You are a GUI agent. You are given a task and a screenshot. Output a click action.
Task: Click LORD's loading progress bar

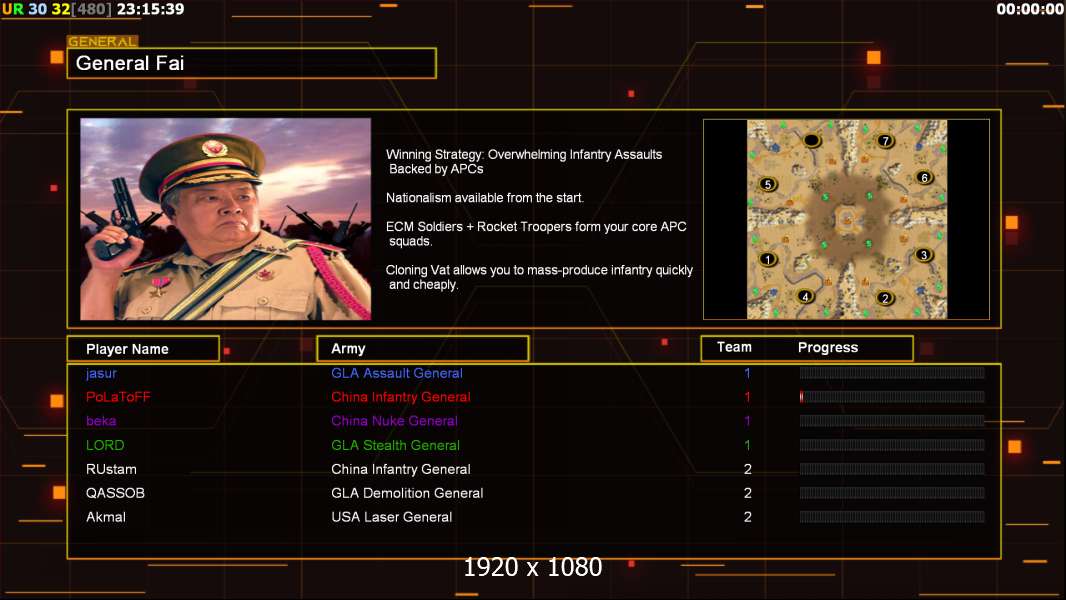pos(892,445)
